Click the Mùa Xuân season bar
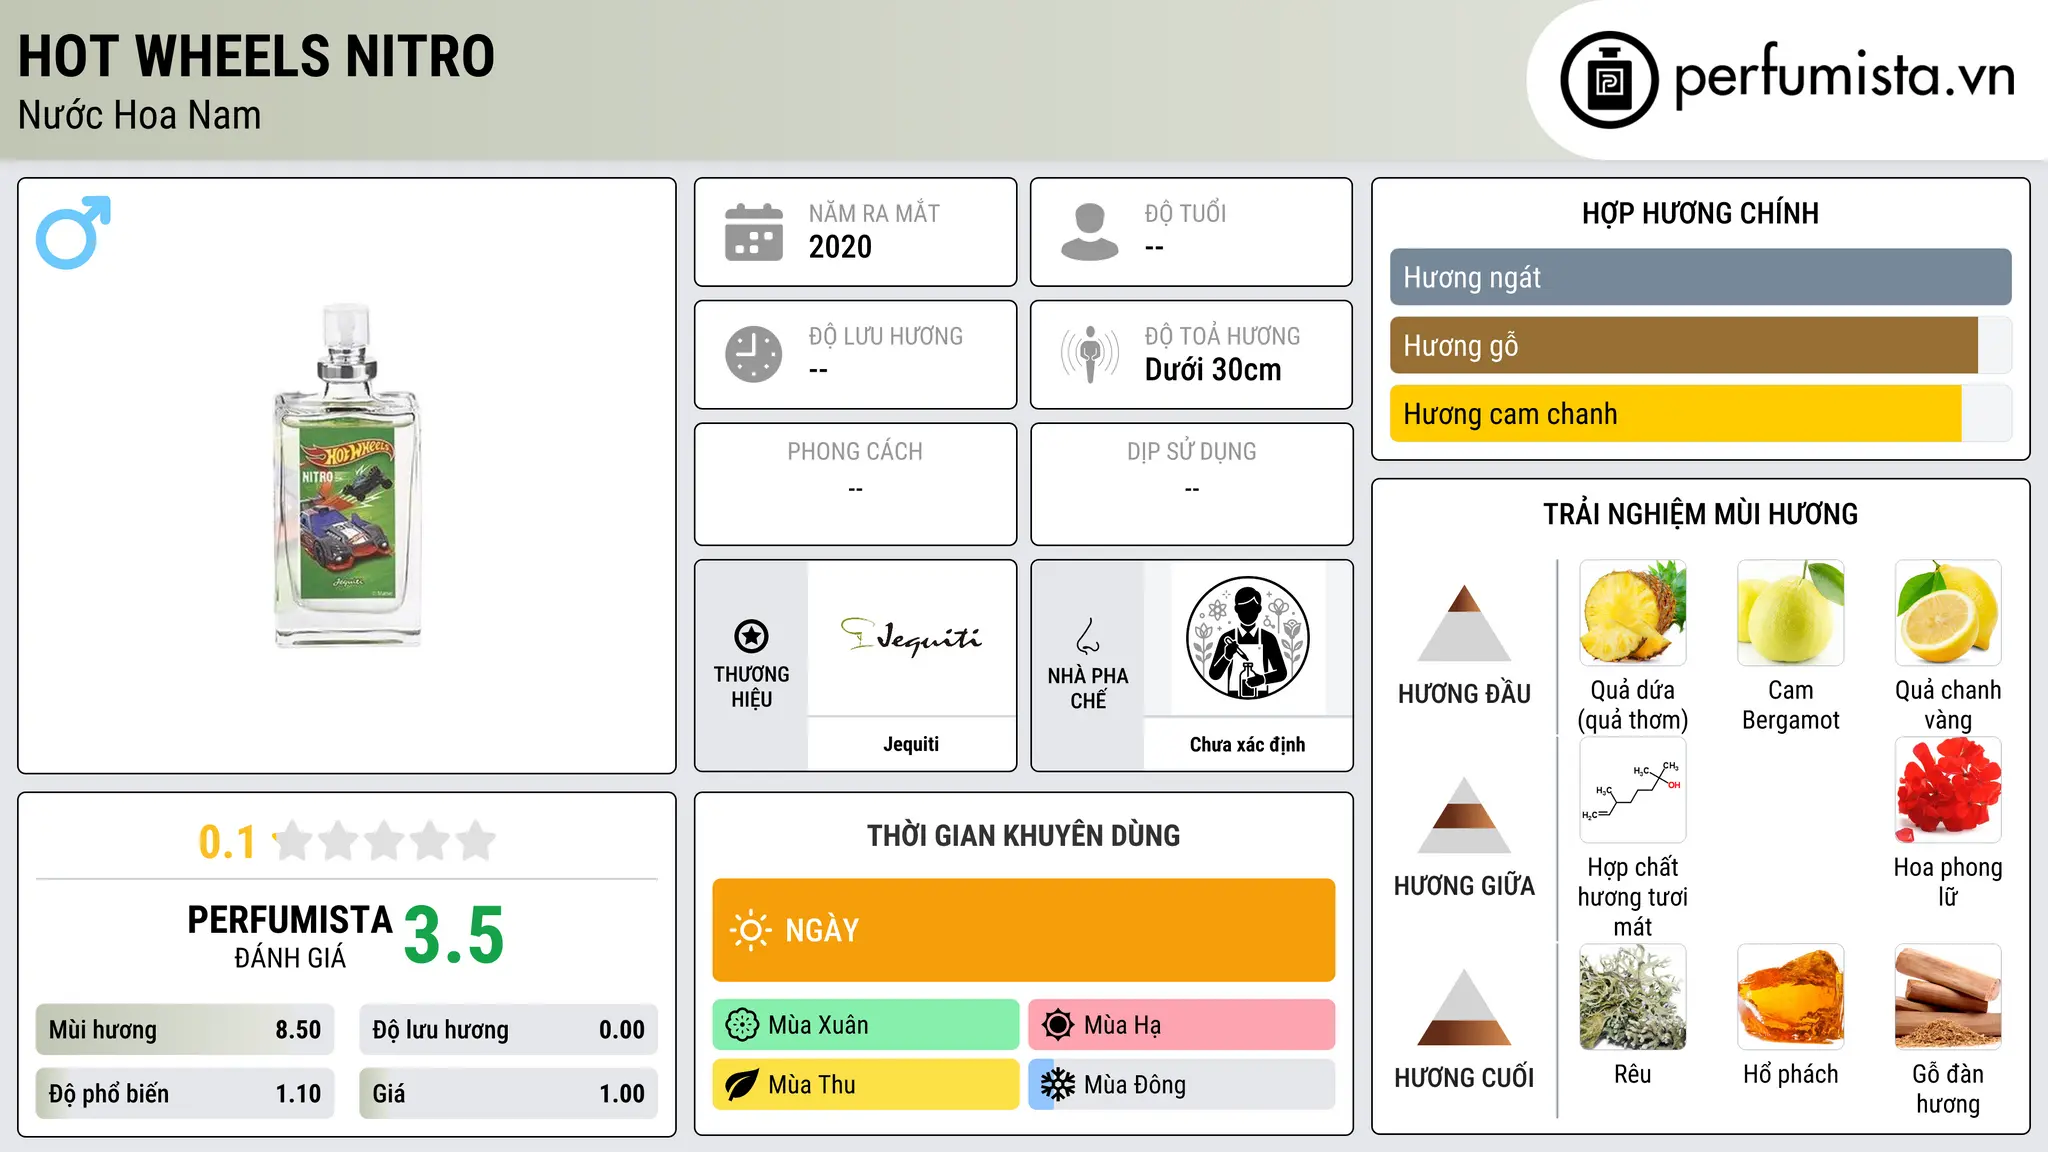 click(866, 1025)
